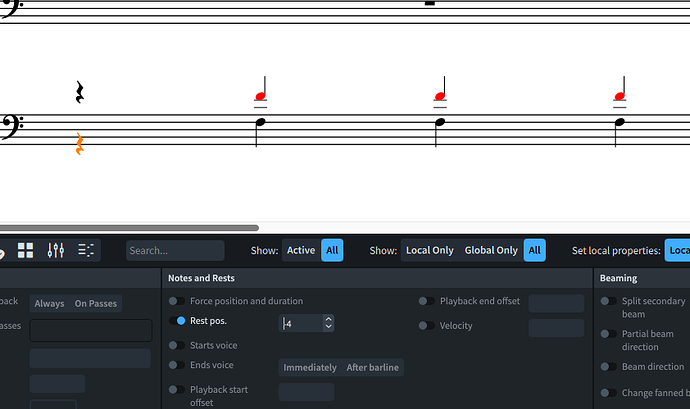
Task: Toggle Change fanned beam property
Action: pyautogui.click(x=609, y=393)
